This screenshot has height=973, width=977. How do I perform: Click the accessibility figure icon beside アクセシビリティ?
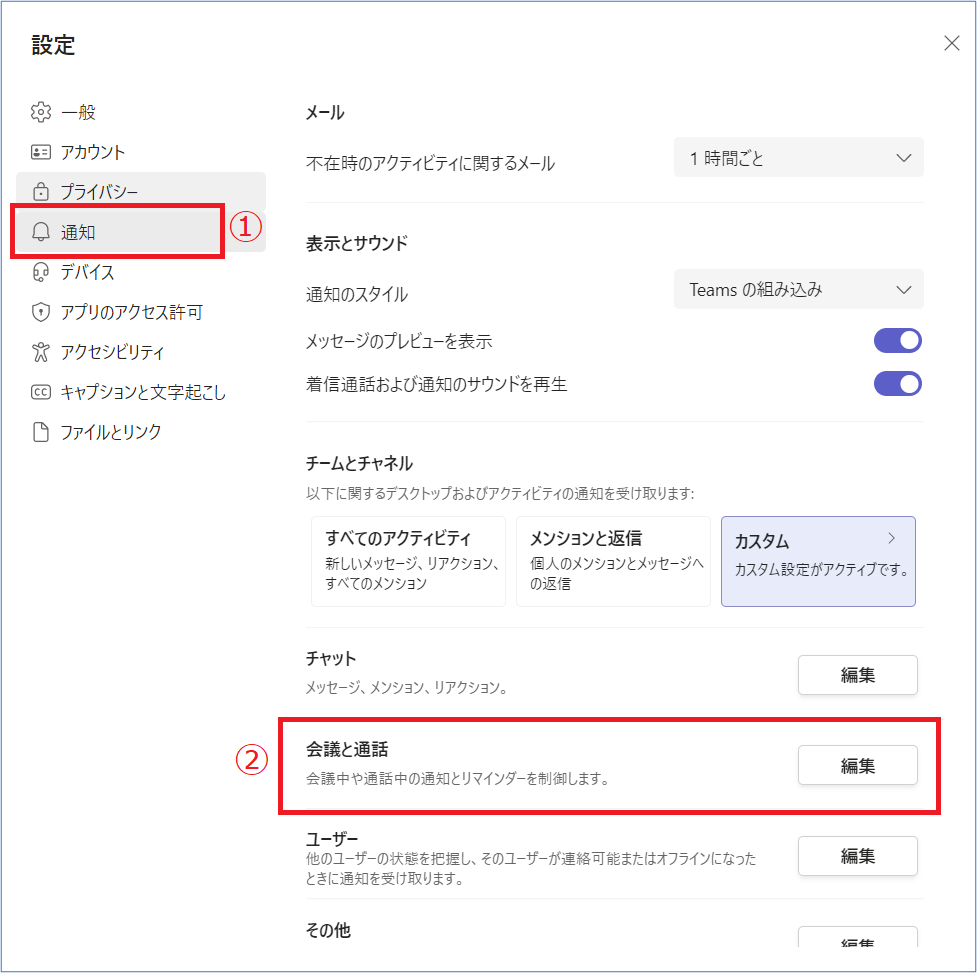[41, 352]
